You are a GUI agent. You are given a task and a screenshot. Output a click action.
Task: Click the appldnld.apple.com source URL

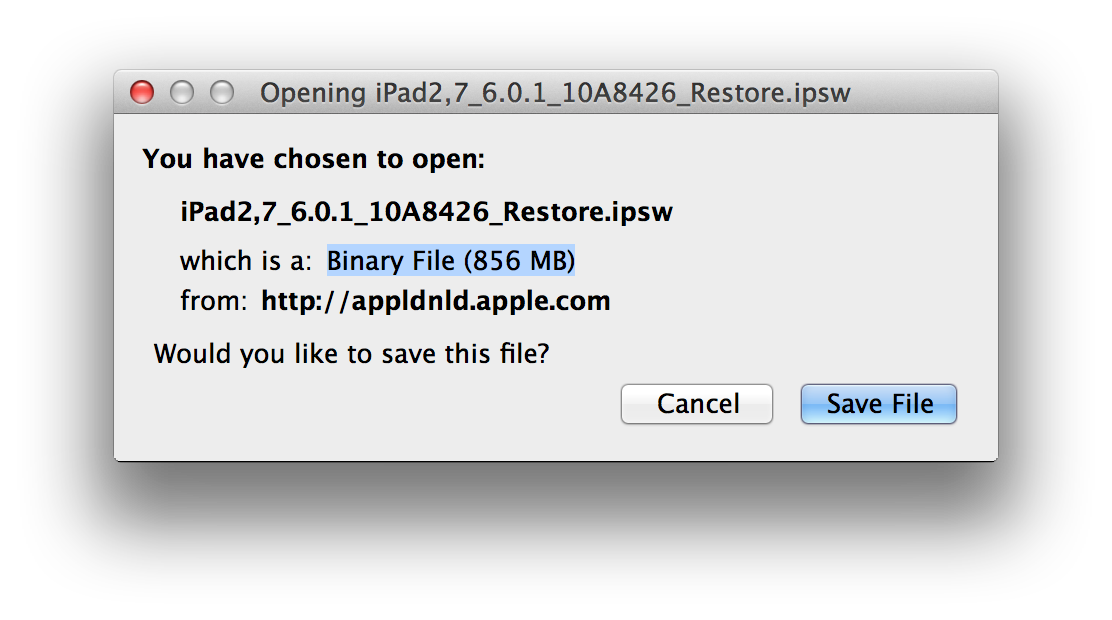point(435,301)
